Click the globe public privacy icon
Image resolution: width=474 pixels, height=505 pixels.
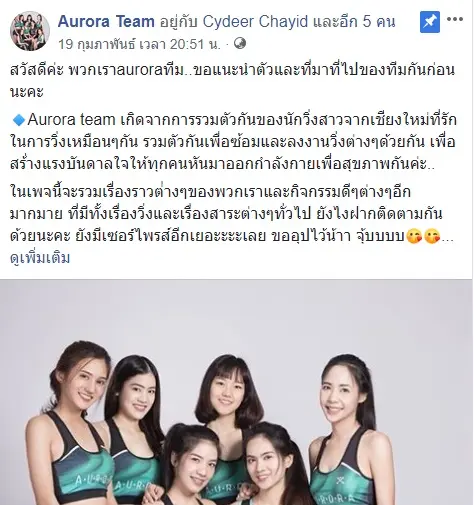[240, 43]
